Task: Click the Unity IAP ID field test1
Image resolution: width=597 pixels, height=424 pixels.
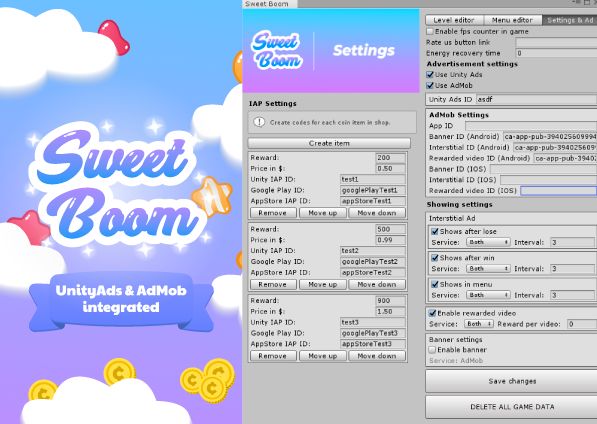Action: (x=373, y=179)
